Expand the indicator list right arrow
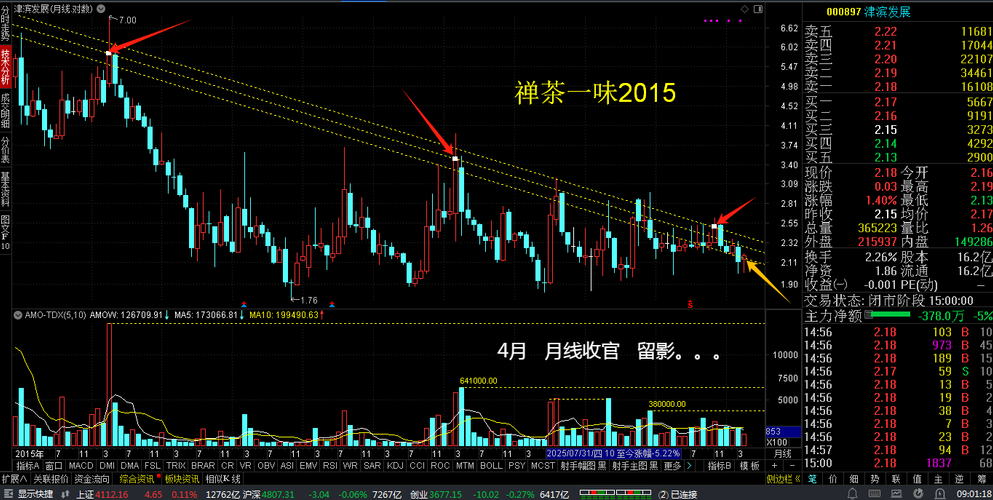The height and width of the screenshot is (500, 993). coord(689,466)
